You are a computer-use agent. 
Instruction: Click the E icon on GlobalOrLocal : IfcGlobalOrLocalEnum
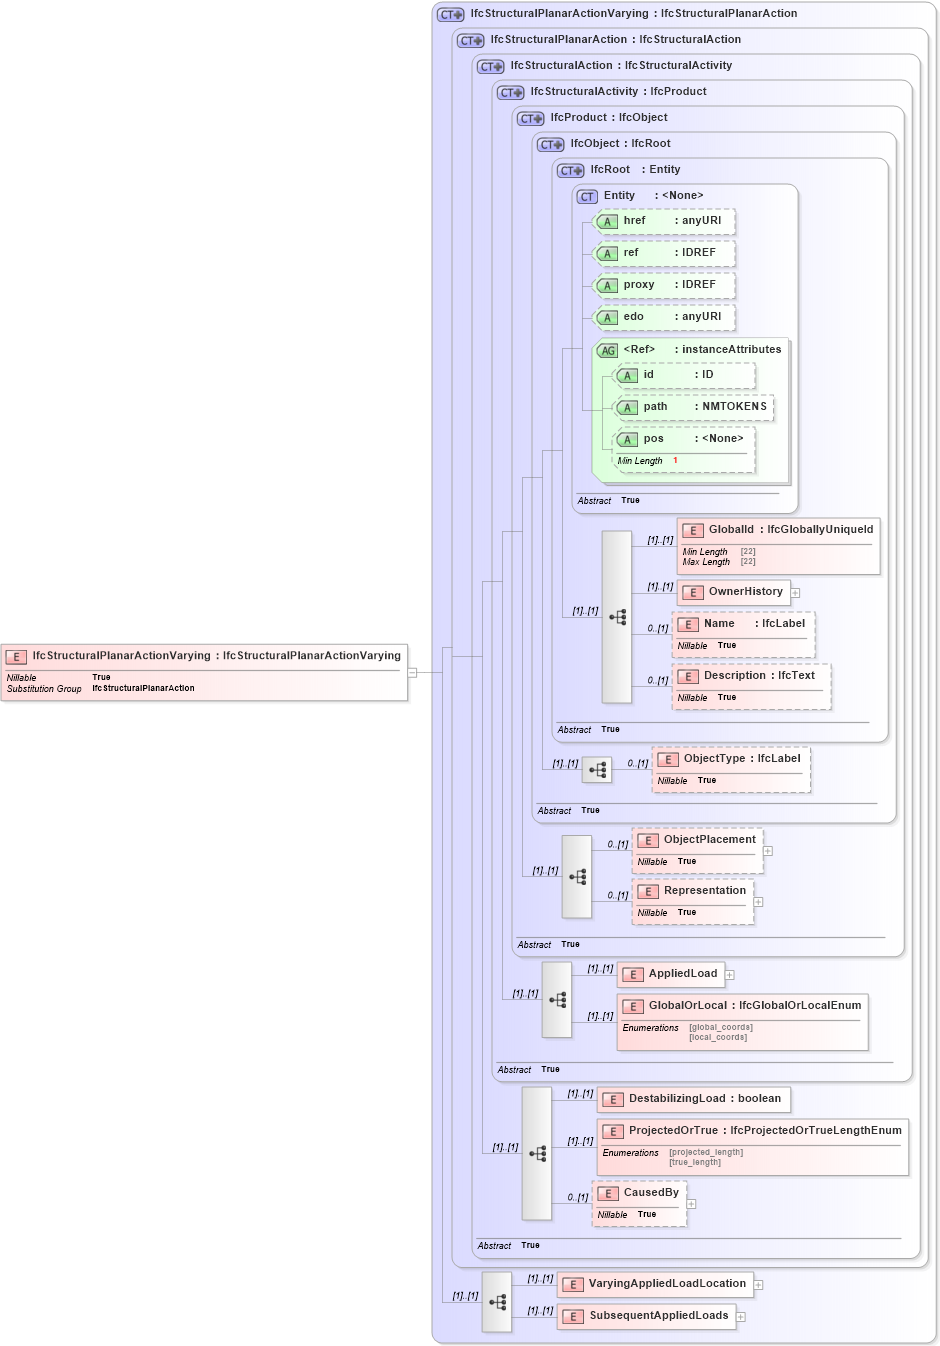(632, 1007)
